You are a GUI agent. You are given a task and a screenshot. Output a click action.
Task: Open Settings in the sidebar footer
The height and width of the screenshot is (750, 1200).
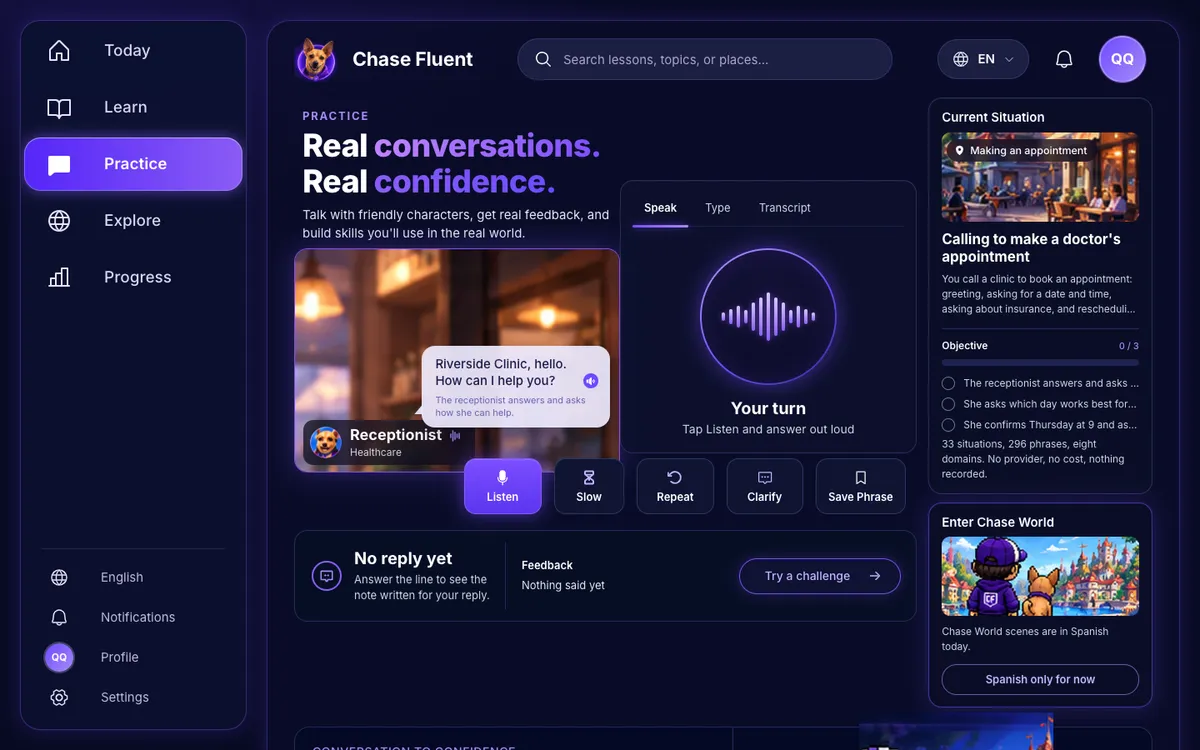133,697
